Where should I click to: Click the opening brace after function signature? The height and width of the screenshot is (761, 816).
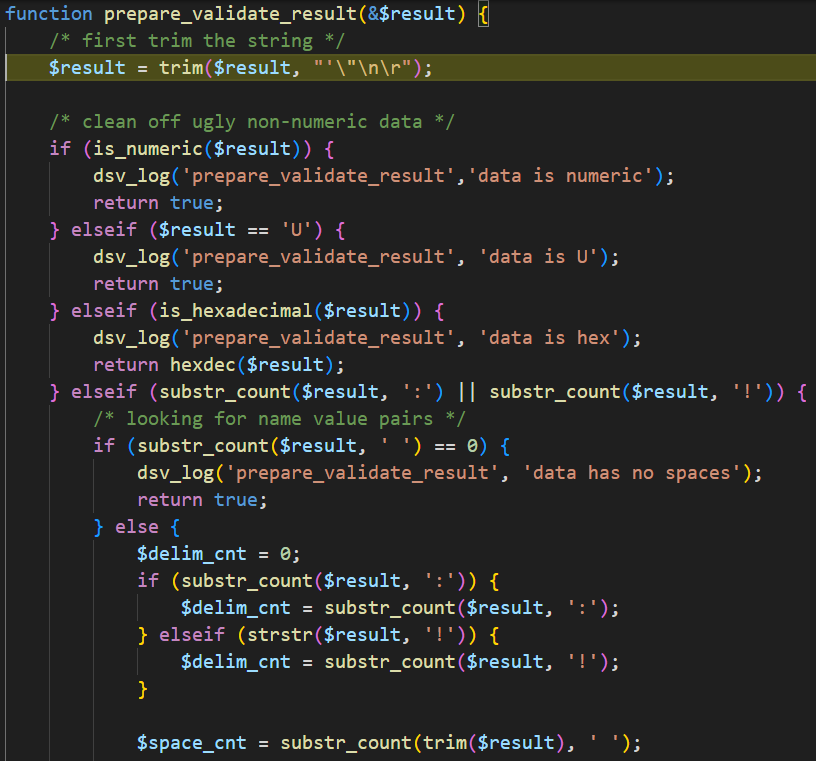pyautogui.click(x=483, y=14)
